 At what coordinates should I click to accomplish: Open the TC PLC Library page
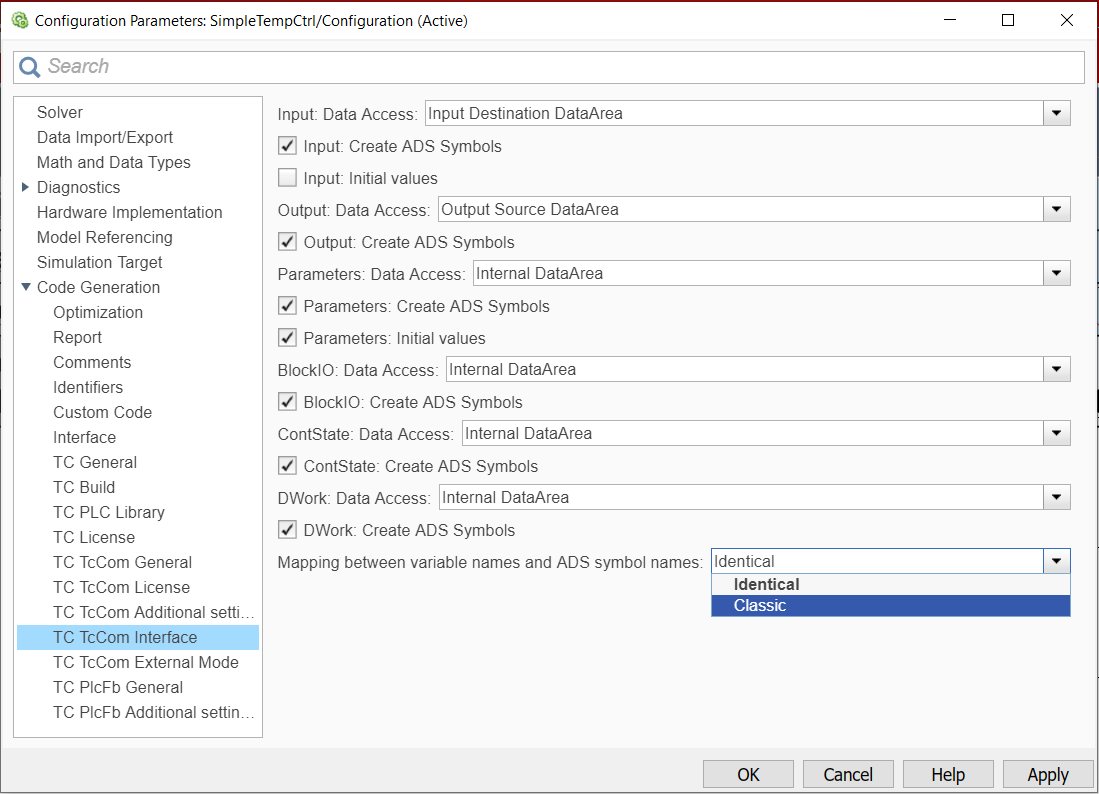(x=109, y=512)
